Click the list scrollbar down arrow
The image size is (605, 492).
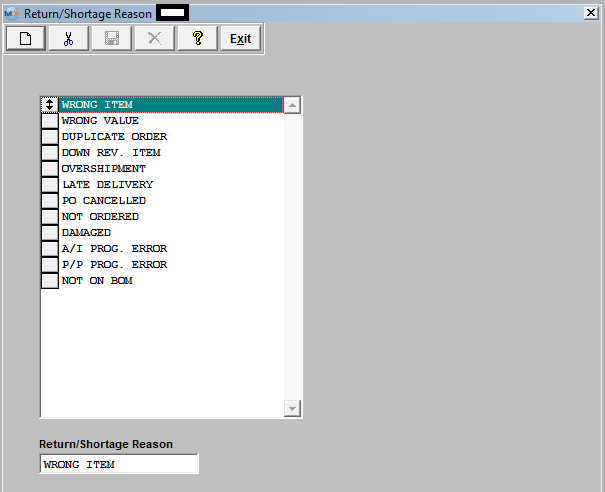click(292, 408)
